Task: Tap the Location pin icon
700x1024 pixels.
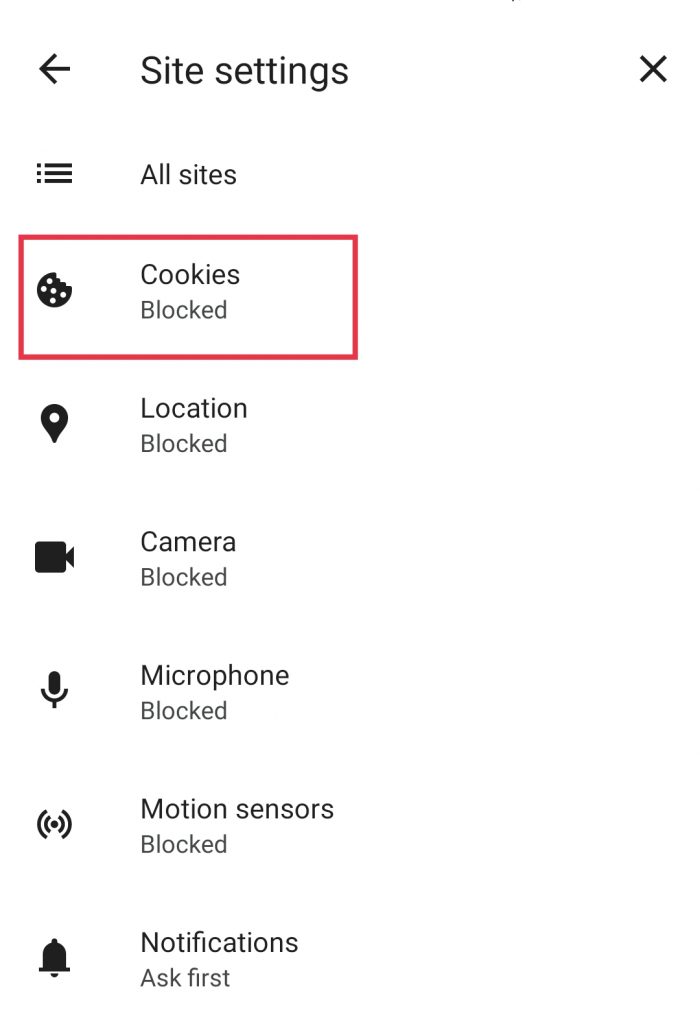Action: pyautogui.click(x=55, y=425)
